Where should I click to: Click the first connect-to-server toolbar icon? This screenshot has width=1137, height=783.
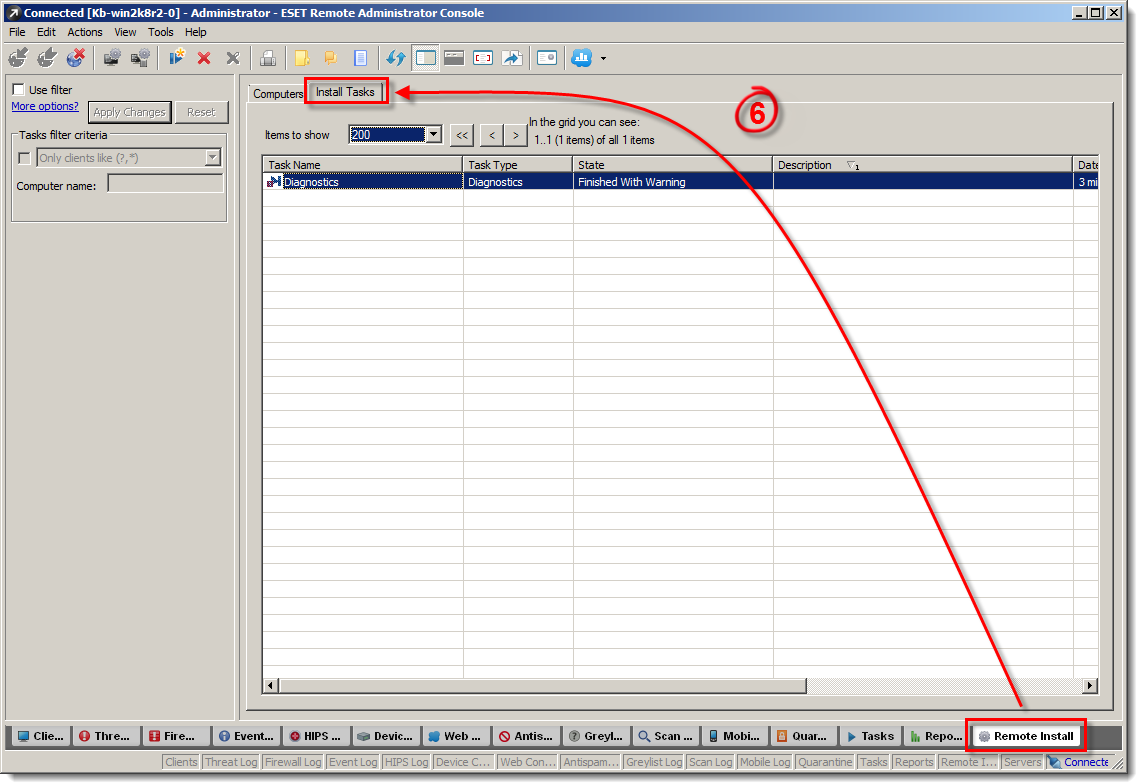18,57
